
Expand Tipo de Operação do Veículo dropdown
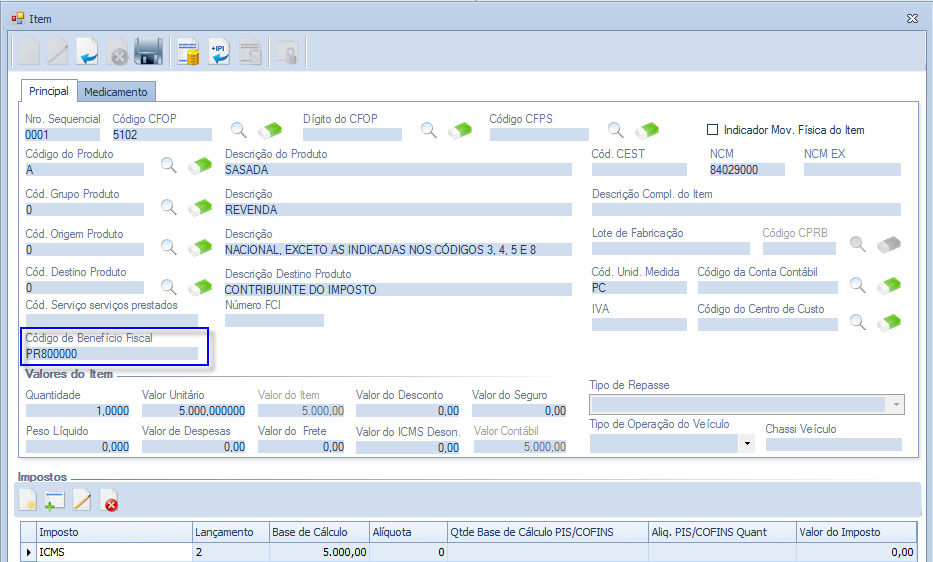click(x=746, y=444)
